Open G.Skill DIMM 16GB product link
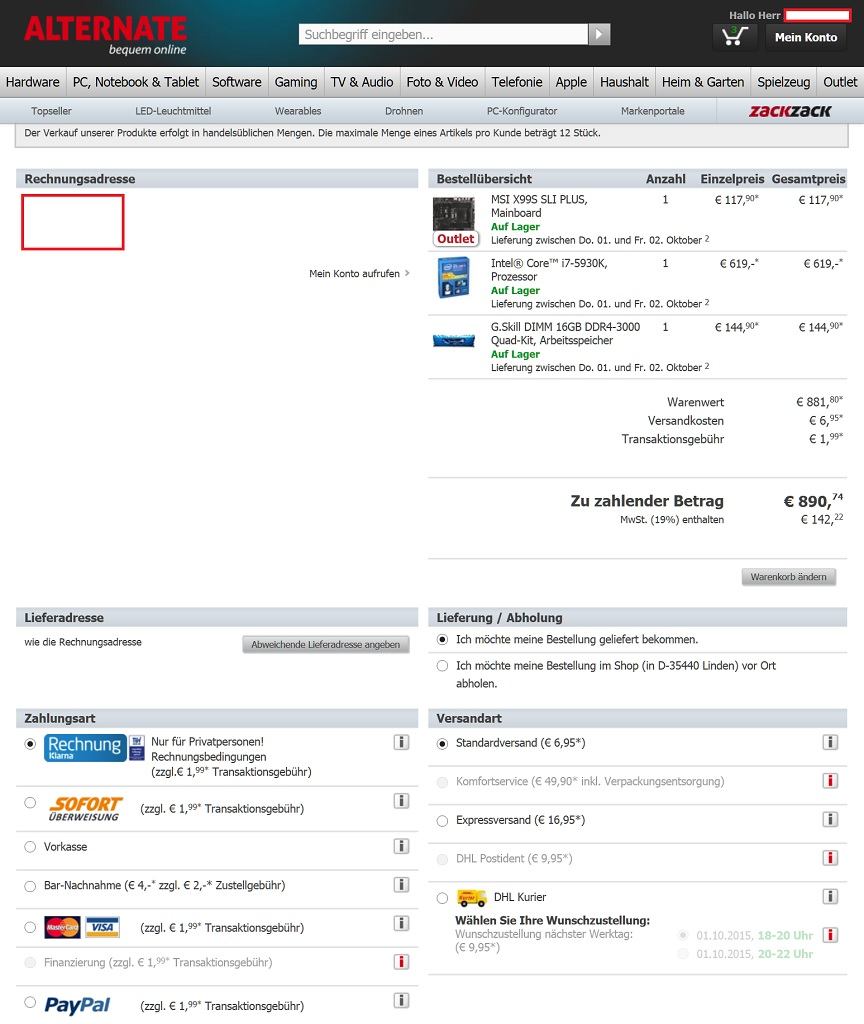The image size is (864, 1024). pyautogui.click(x=565, y=333)
